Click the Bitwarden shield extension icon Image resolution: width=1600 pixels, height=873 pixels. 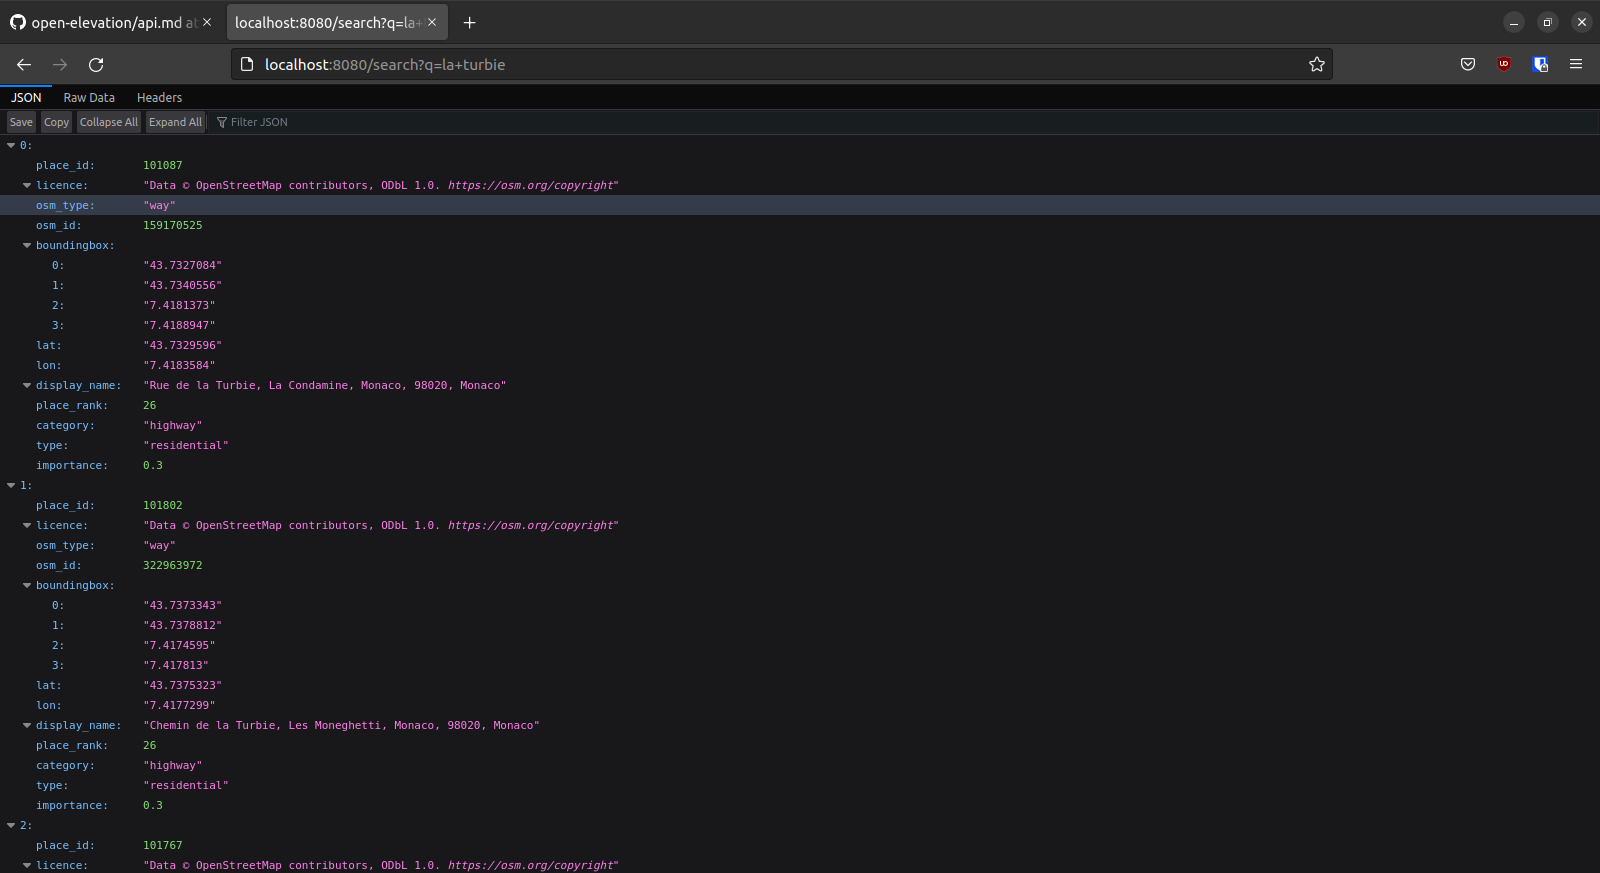coord(1540,65)
